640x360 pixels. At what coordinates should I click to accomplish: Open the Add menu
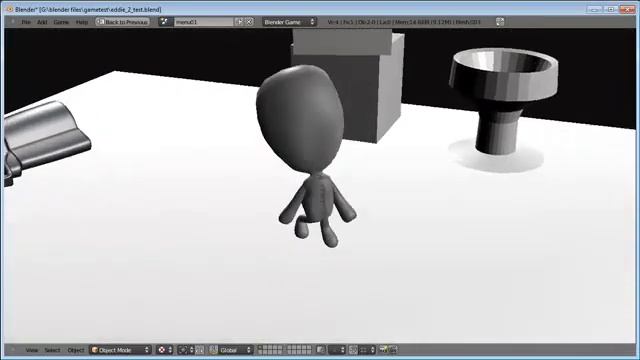pos(42,22)
